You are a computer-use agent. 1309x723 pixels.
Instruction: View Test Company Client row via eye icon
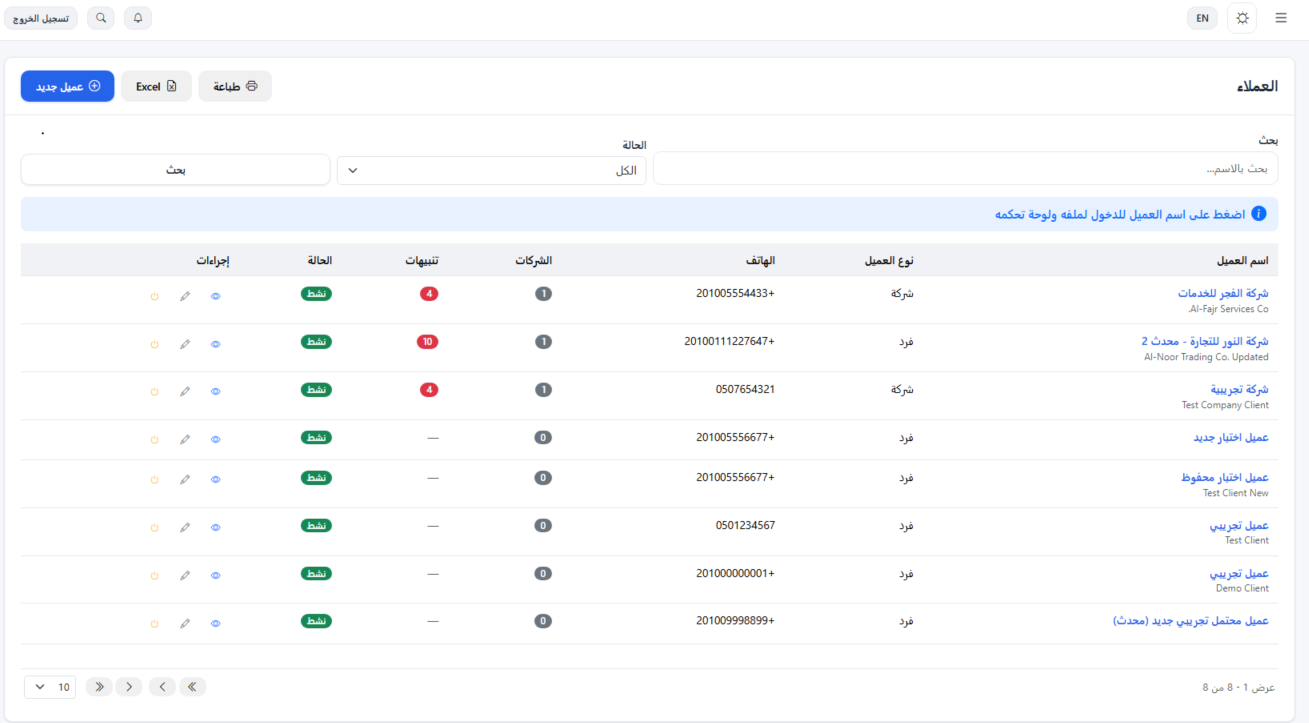[x=216, y=392]
